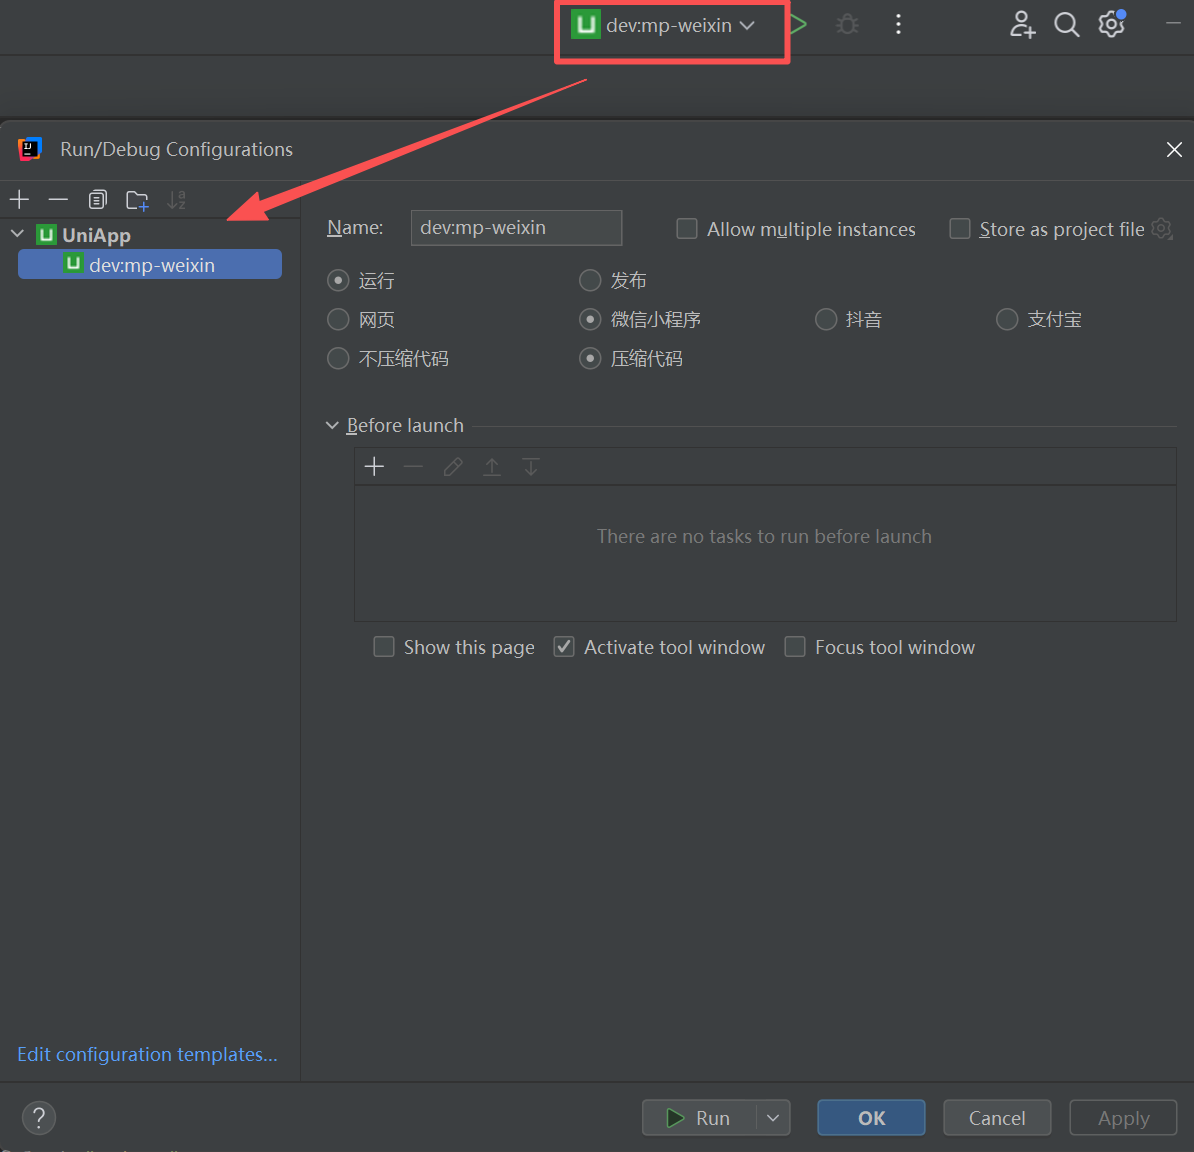Click the Name input field

[x=516, y=228]
